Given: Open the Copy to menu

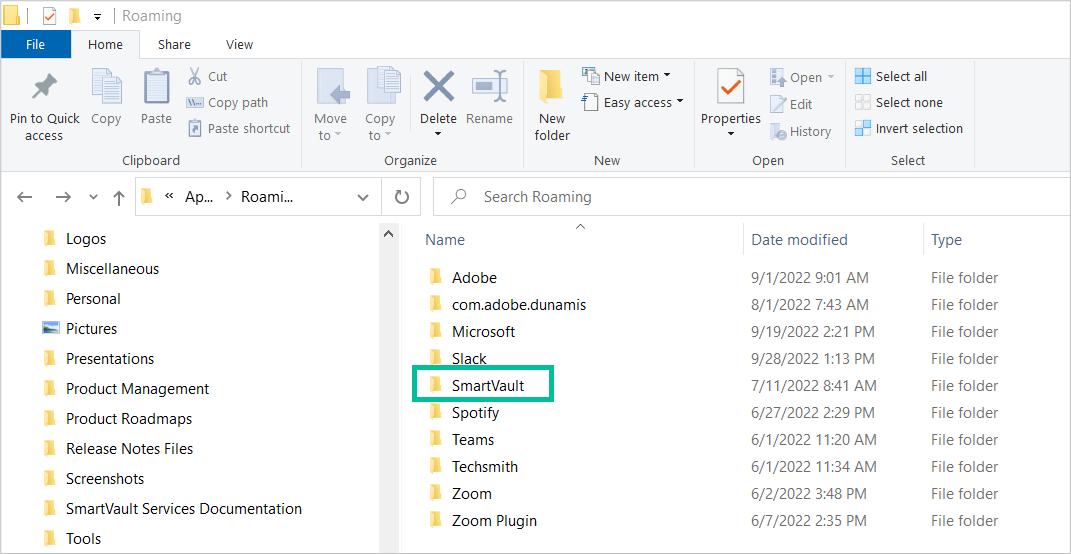Looking at the screenshot, I should tap(381, 105).
